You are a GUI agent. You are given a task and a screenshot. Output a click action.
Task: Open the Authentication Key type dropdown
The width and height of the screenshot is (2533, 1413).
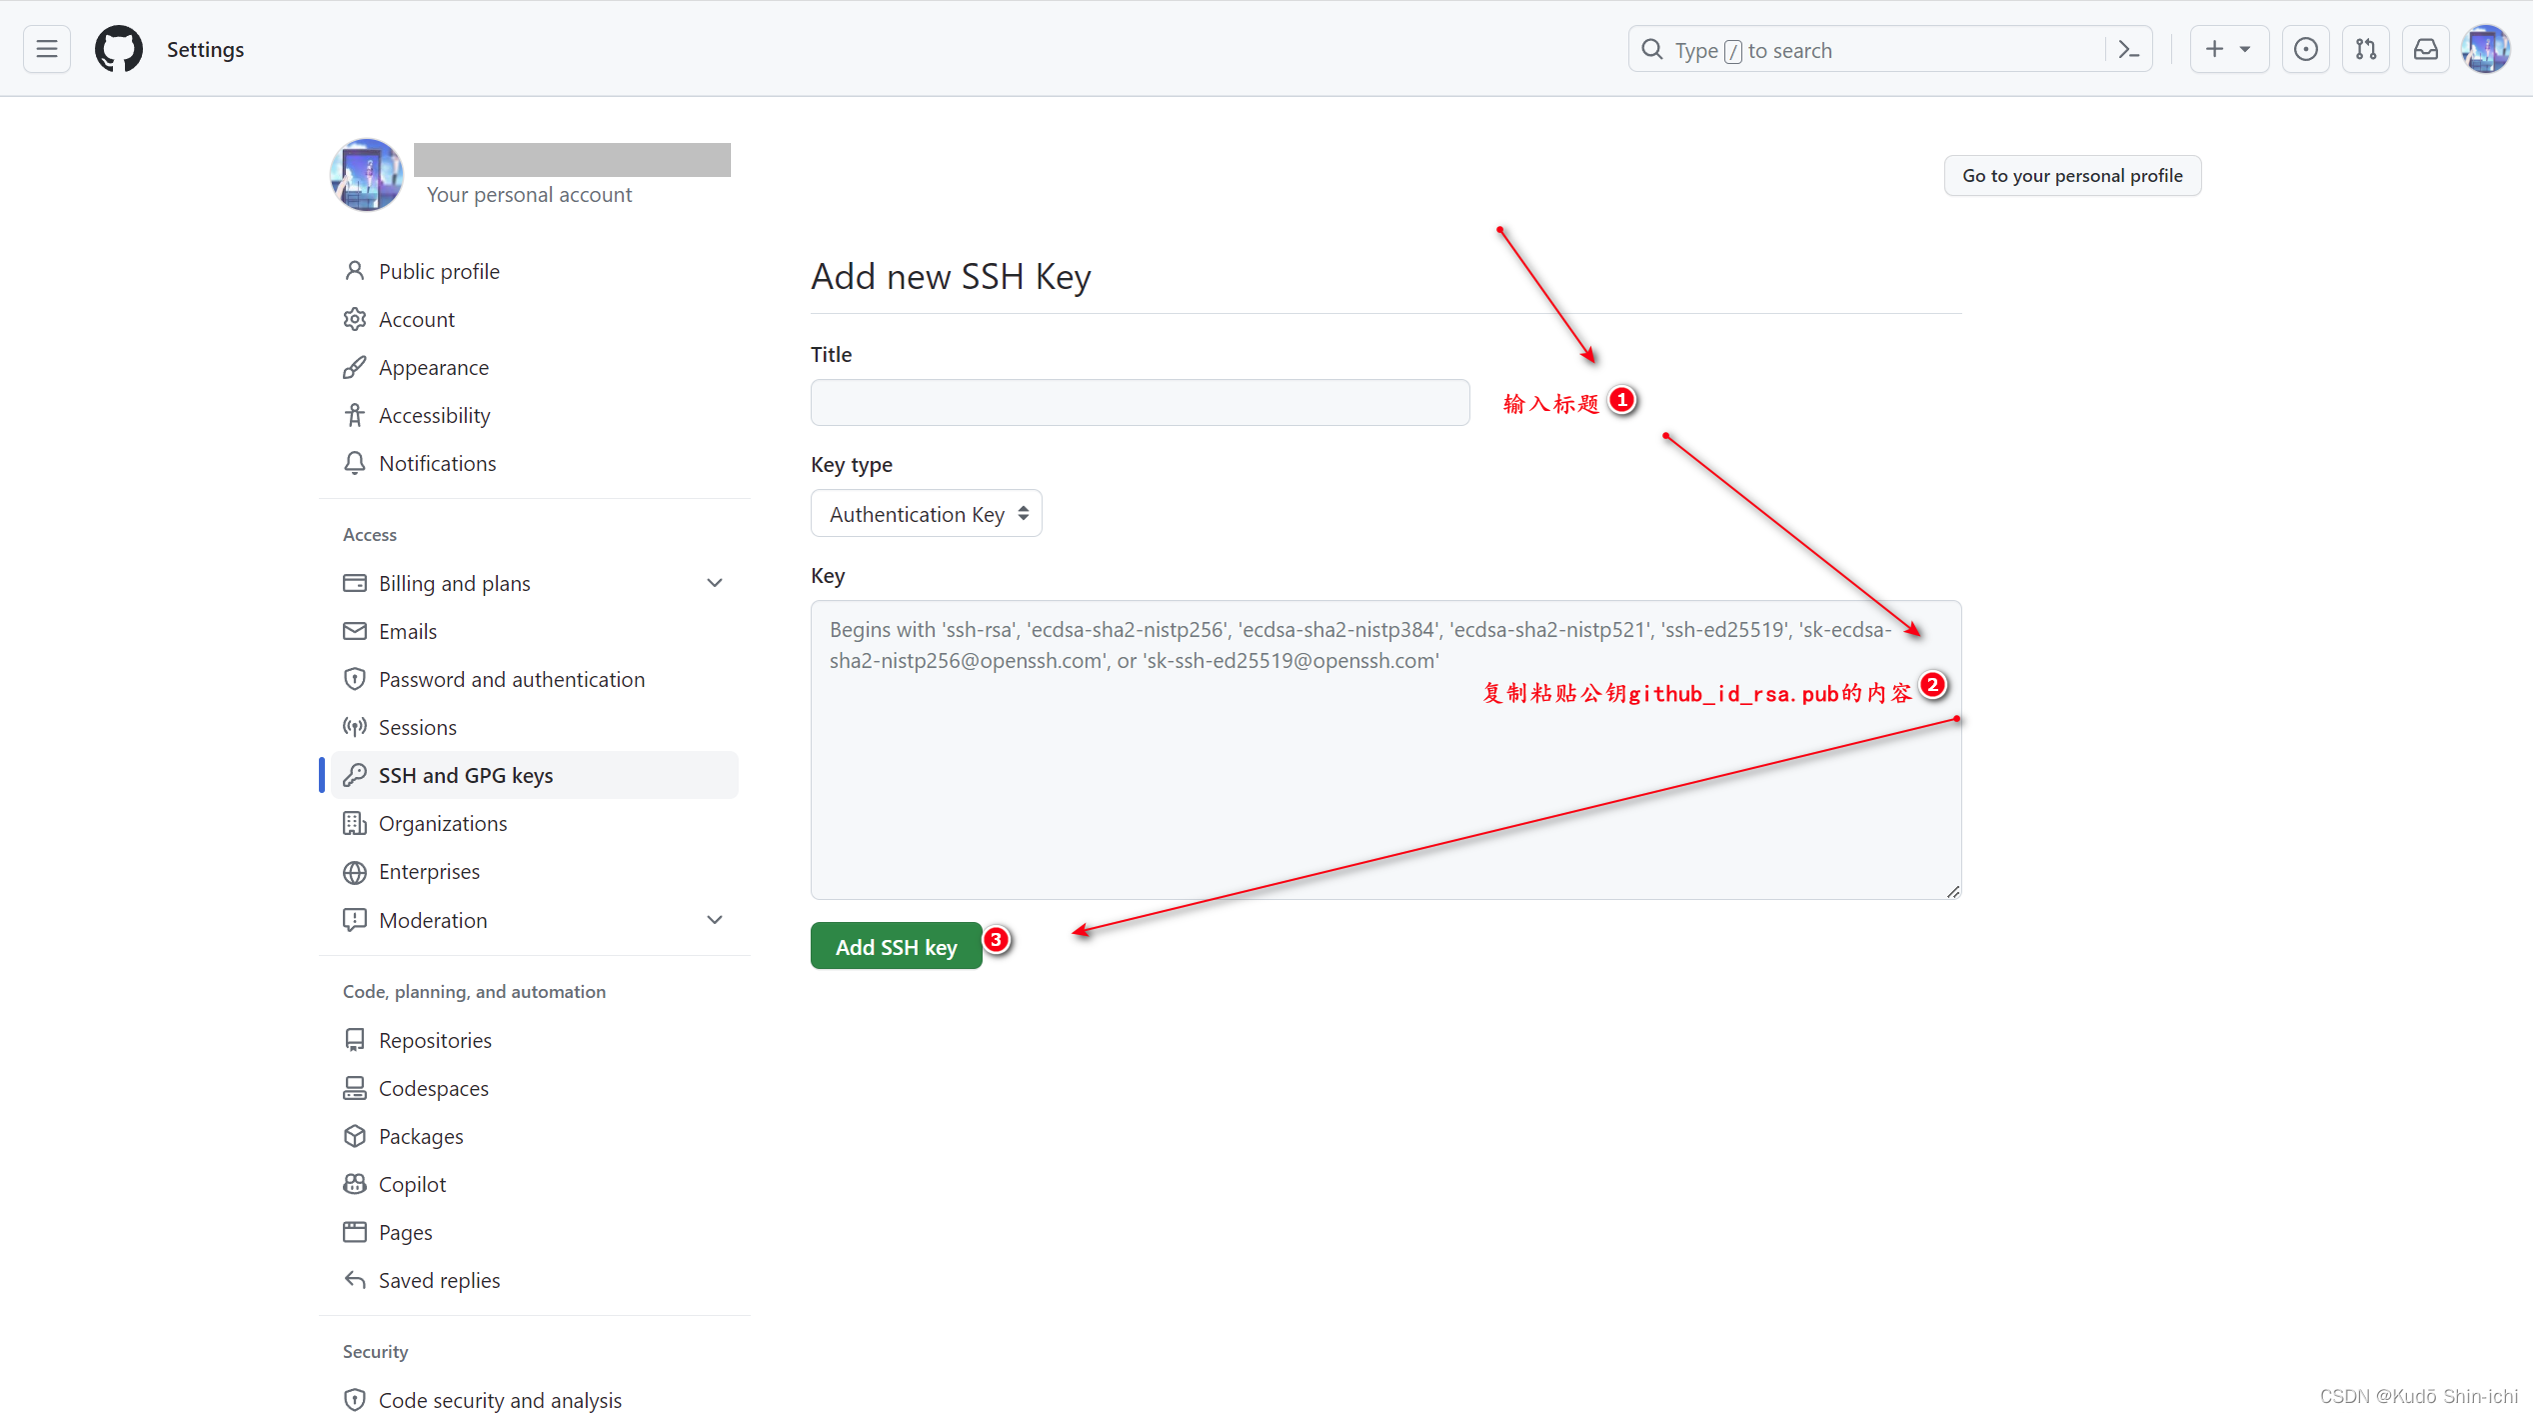(925, 513)
